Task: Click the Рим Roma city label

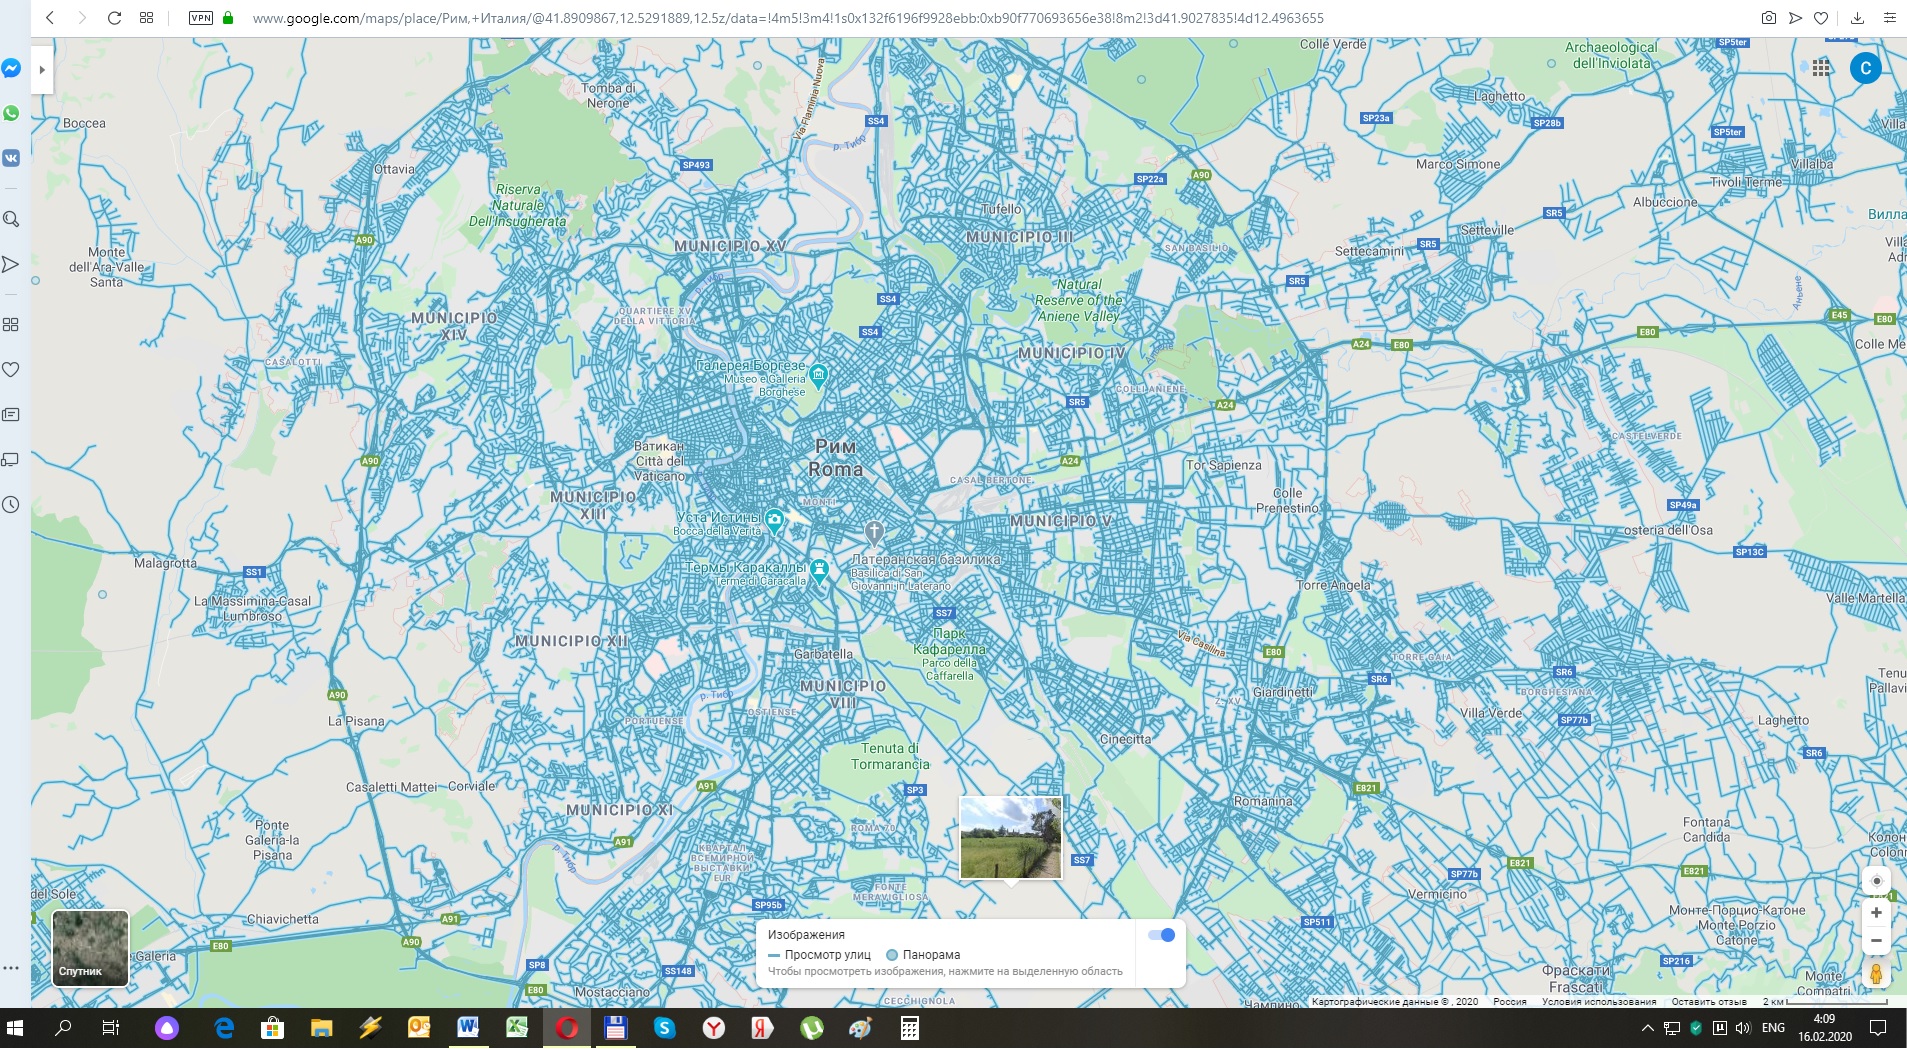Action: (836, 458)
